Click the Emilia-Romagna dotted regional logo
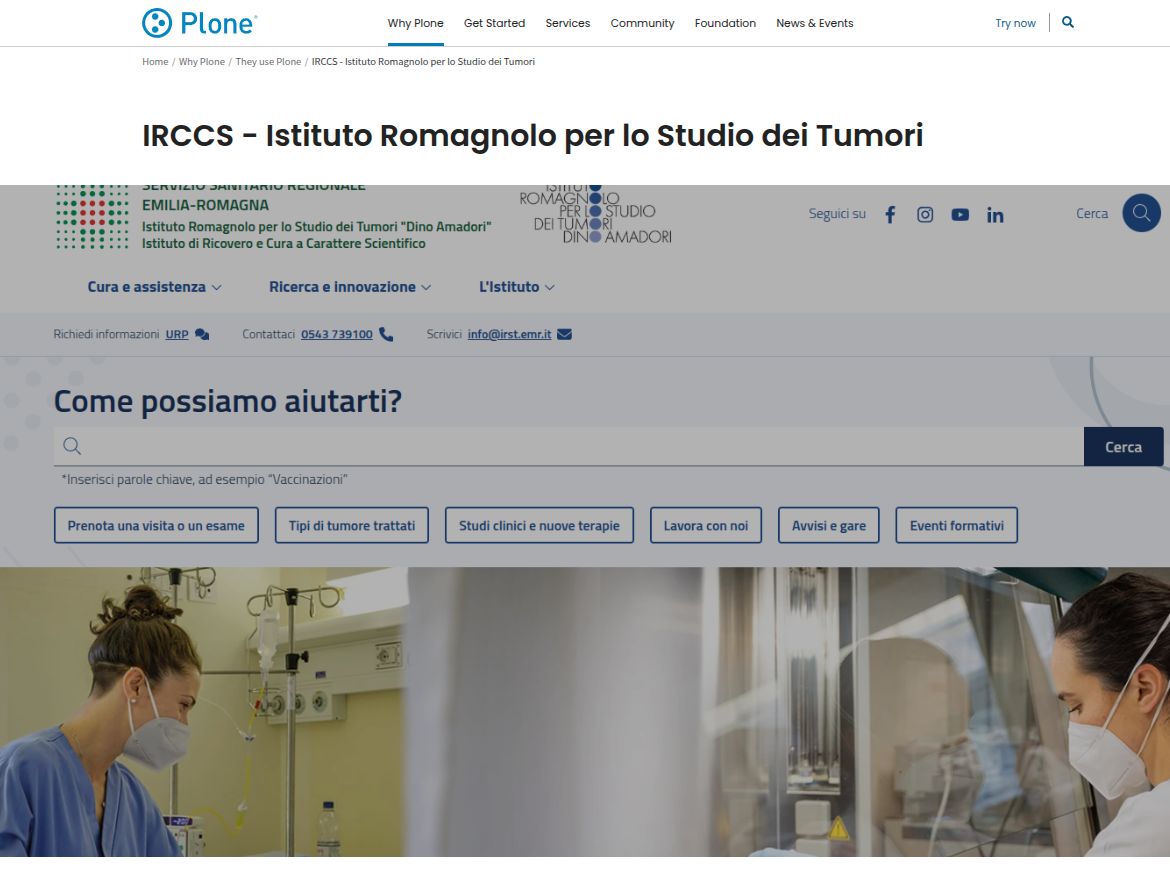 92,217
